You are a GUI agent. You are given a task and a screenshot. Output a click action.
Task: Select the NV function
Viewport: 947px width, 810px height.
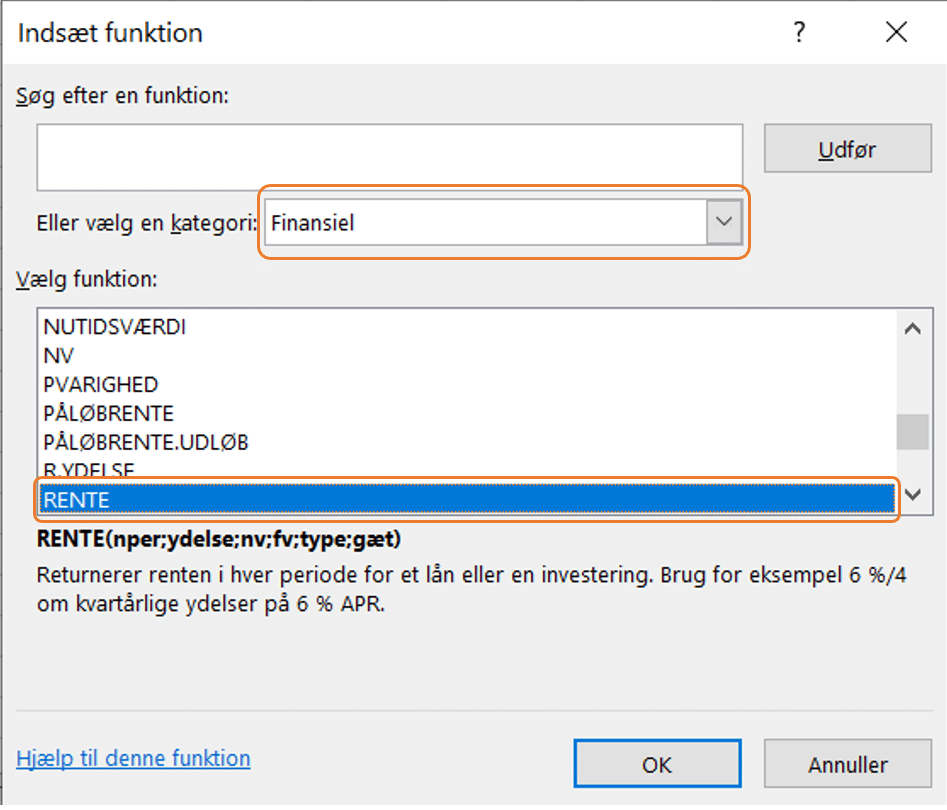[x=59, y=355]
